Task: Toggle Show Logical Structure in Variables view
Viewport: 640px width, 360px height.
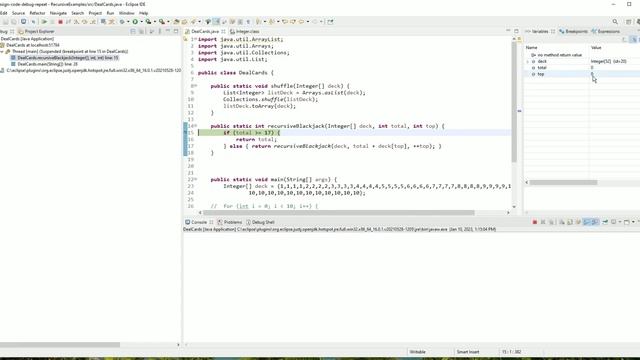Action: (x=633, y=40)
